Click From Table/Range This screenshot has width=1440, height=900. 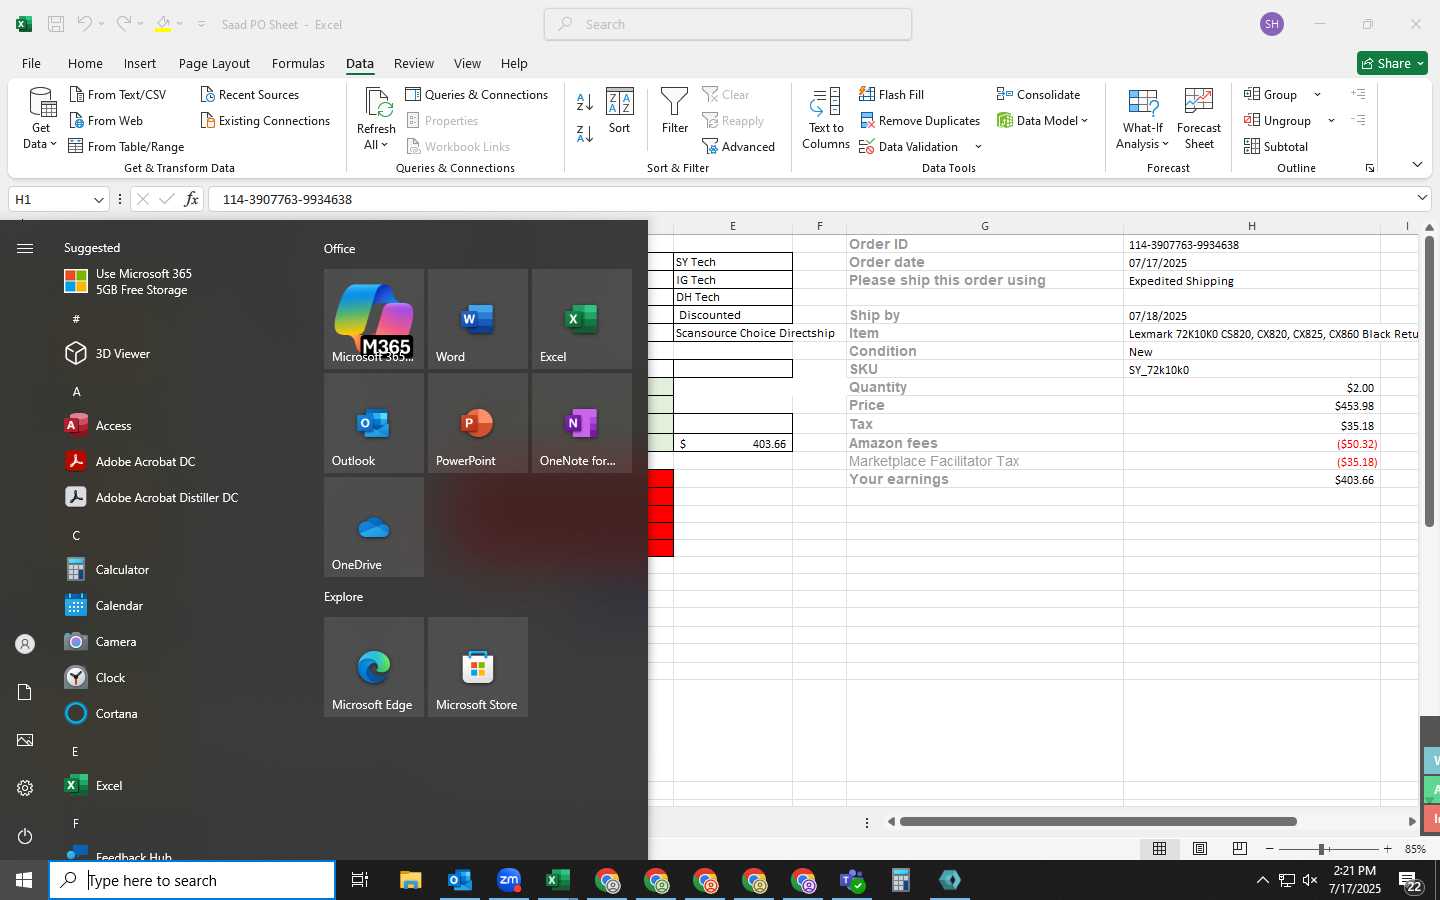coord(126,146)
